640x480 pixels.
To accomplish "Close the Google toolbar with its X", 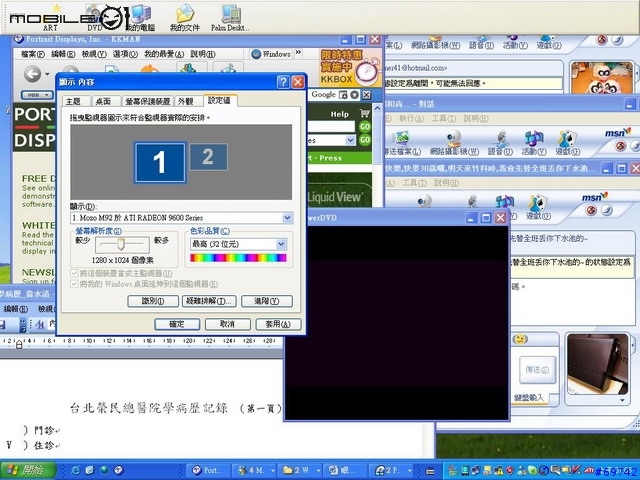I will (367, 95).
